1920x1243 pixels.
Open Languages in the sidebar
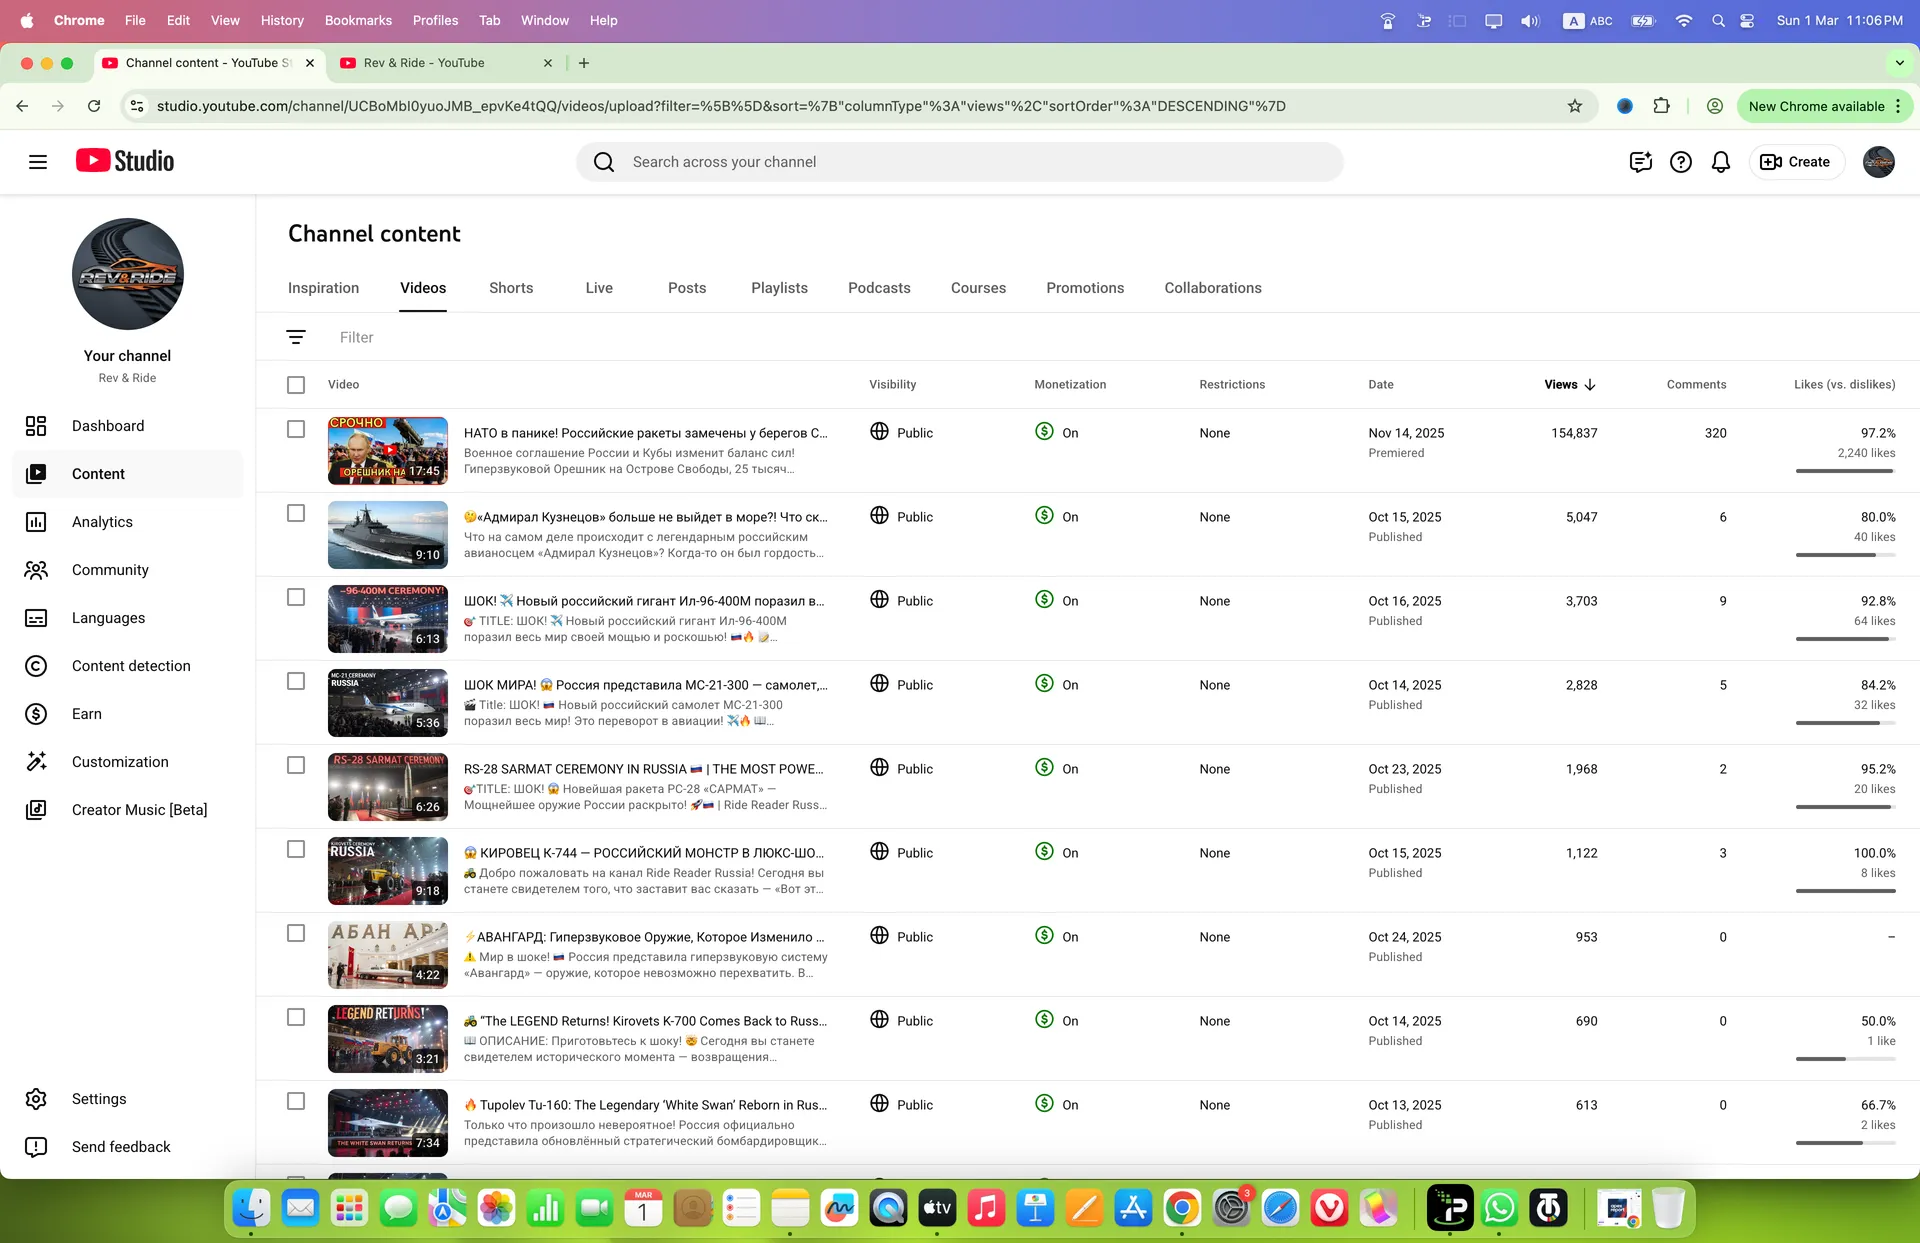point(128,618)
